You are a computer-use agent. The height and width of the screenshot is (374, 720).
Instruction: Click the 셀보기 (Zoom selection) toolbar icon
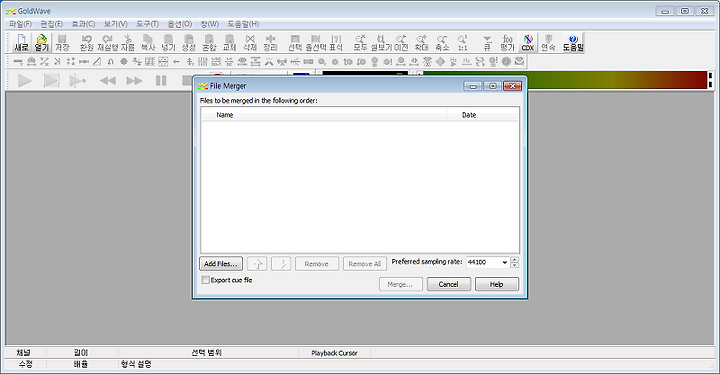(x=381, y=43)
